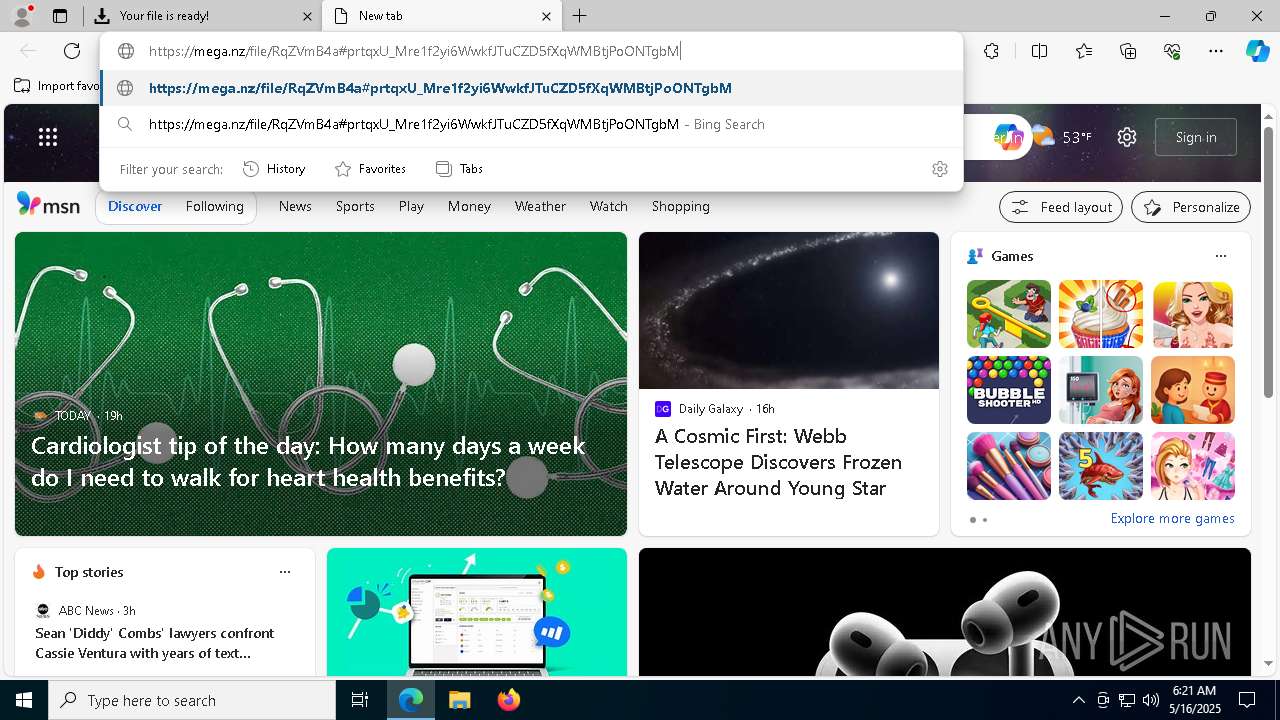Filter address suggestions by Favorites
This screenshot has height=720, width=1280.
[370, 169]
